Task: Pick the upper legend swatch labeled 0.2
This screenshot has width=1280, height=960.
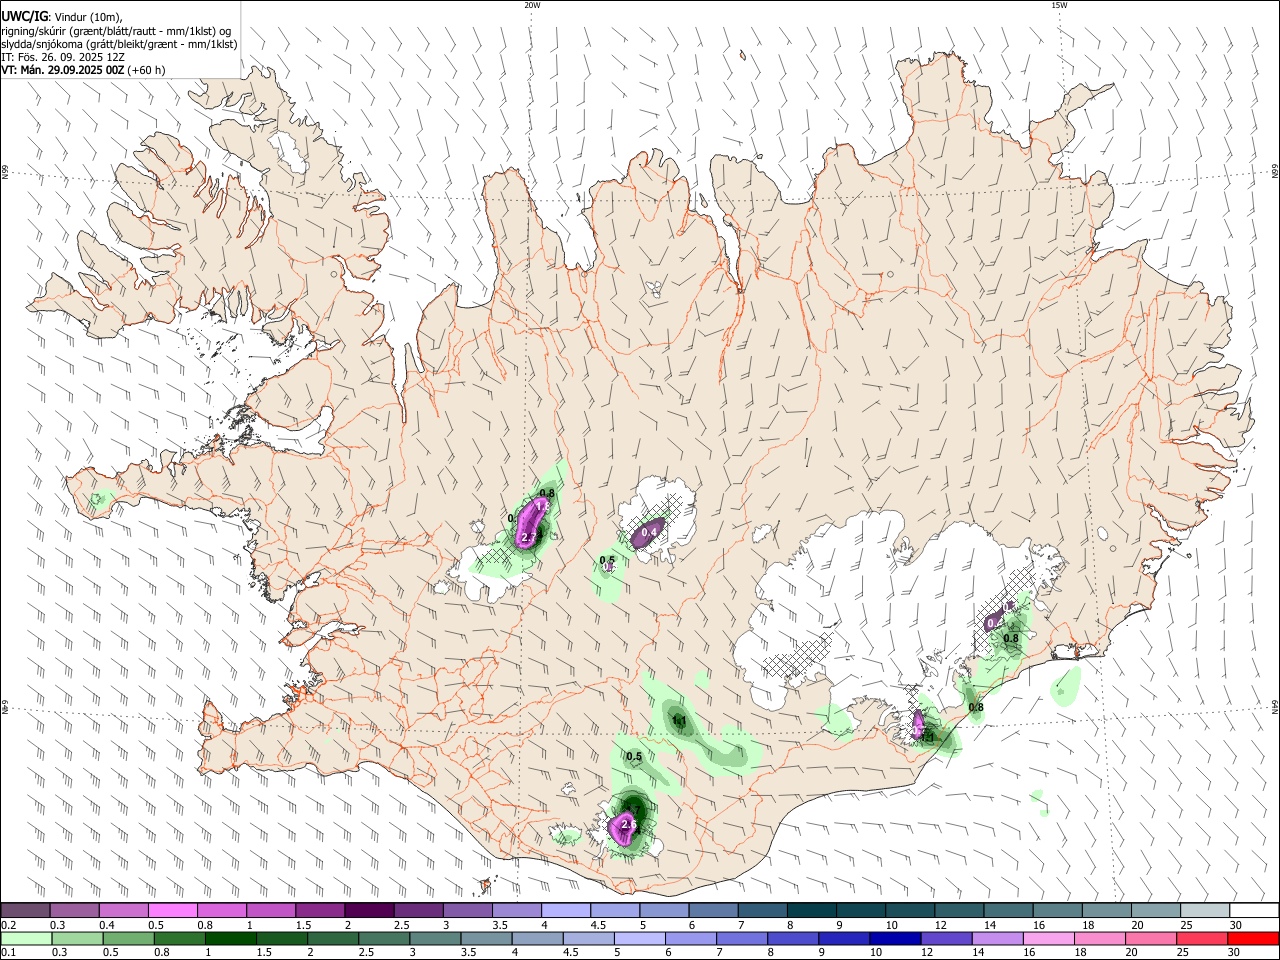Action: pos(25,911)
